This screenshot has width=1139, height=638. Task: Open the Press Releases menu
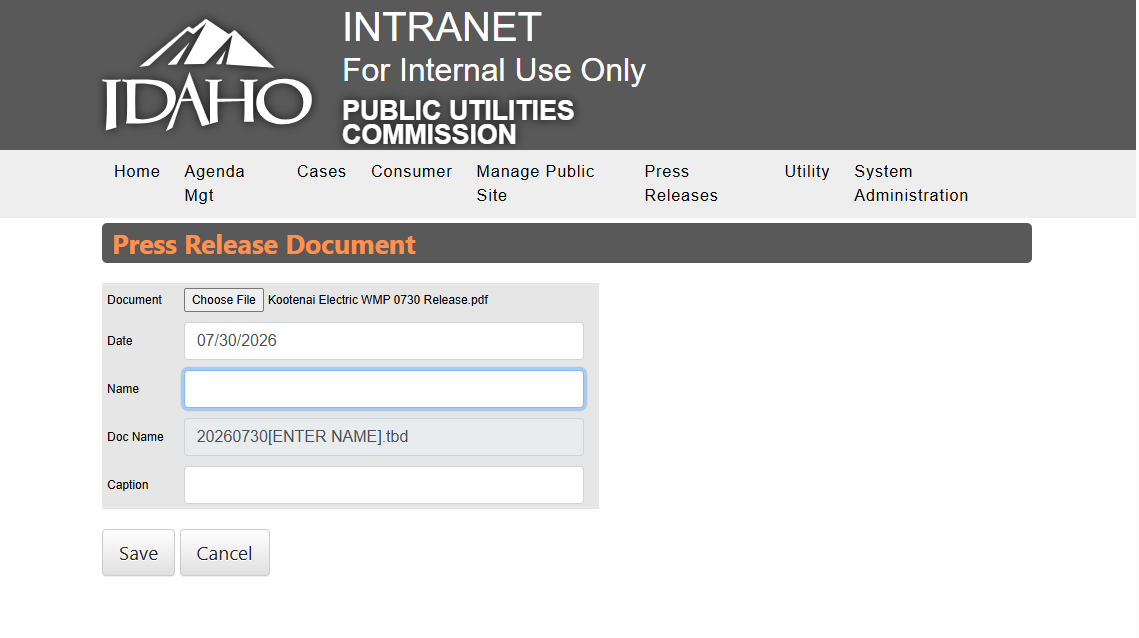[x=681, y=183]
